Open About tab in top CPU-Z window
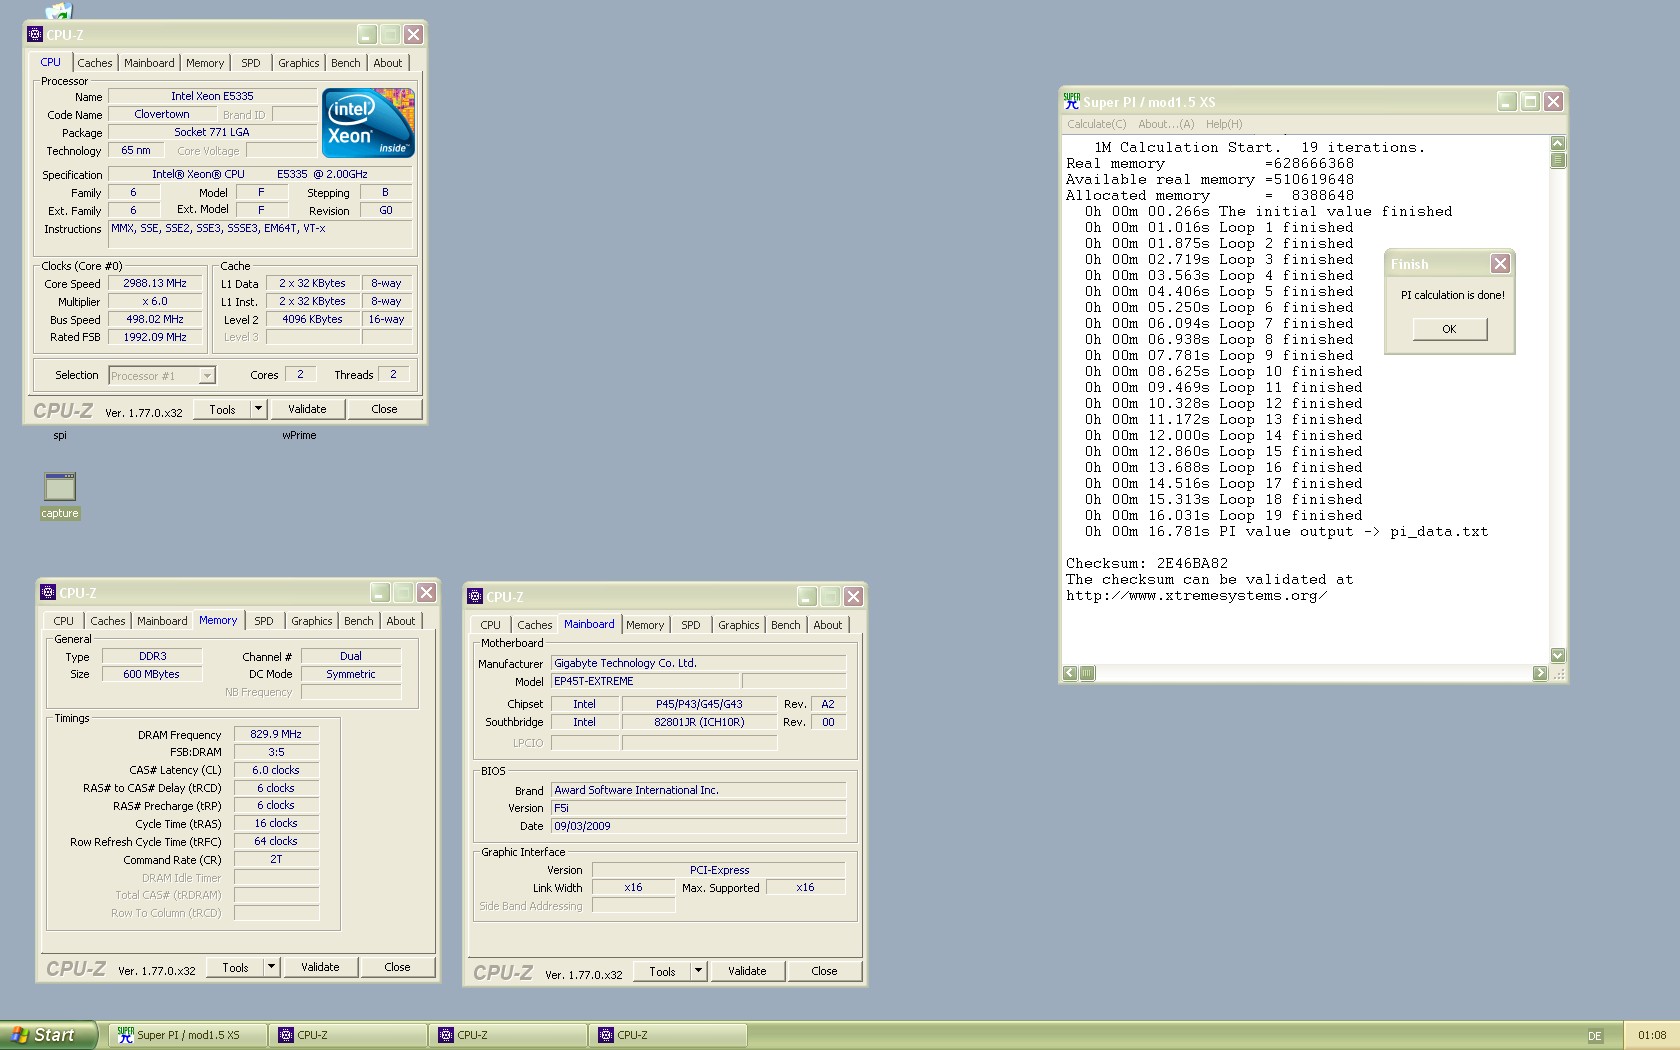This screenshot has width=1680, height=1050. [388, 63]
